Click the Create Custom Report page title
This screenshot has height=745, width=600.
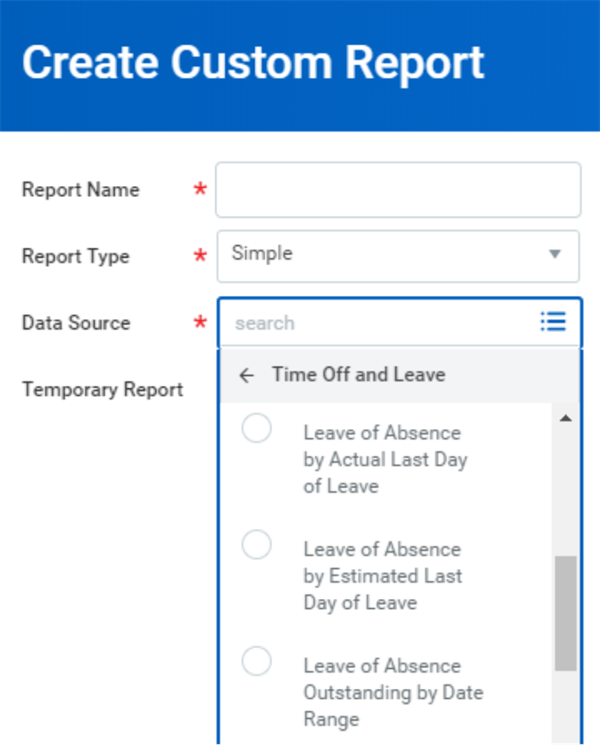(253, 63)
